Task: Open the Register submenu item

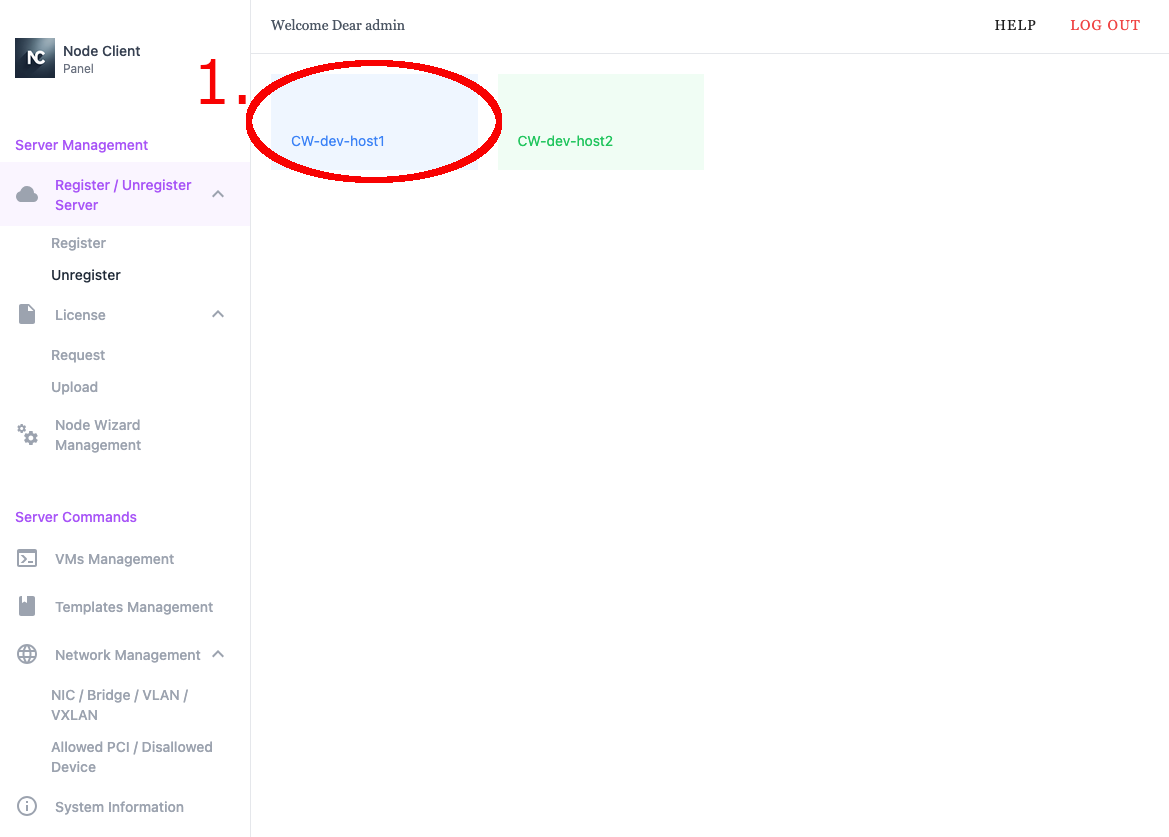Action: click(78, 243)
